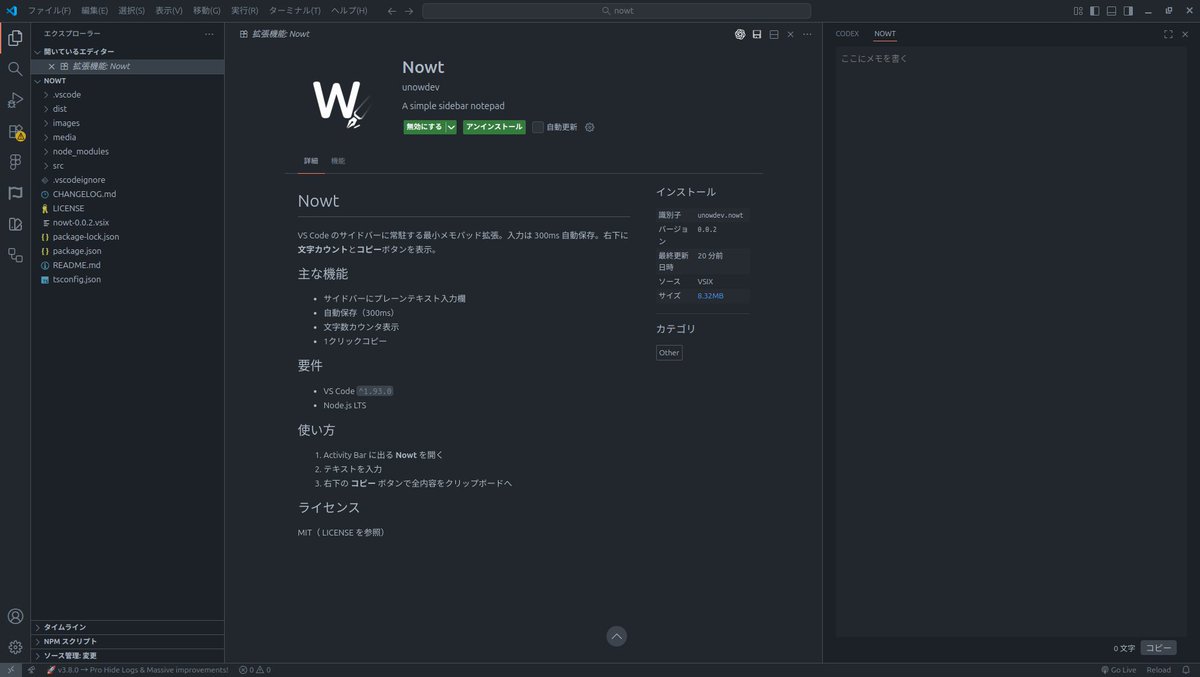Click the save disk icon in editor toolbar
This screenshot has width=1200, height=677.
coord(757,34)
